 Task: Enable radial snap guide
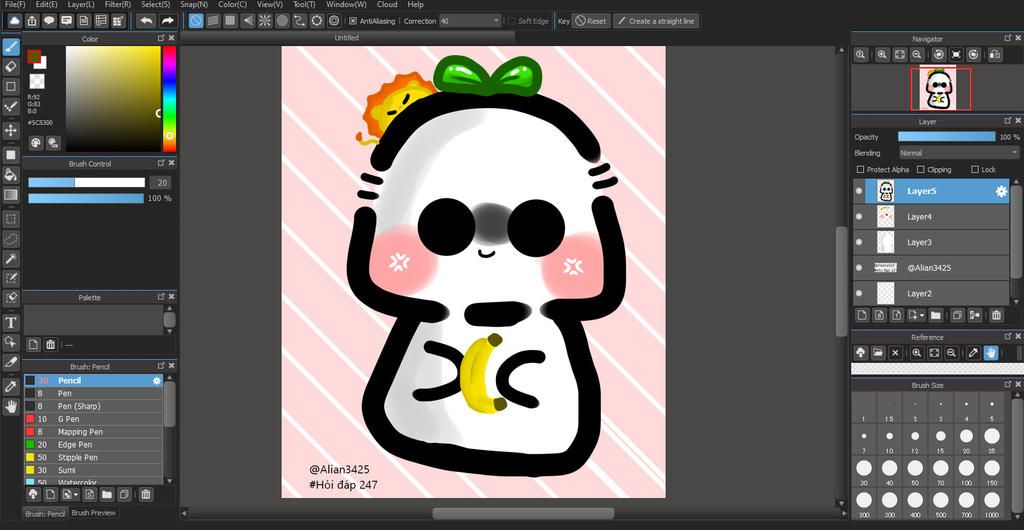pyautogui.click(x=264, y=21)
